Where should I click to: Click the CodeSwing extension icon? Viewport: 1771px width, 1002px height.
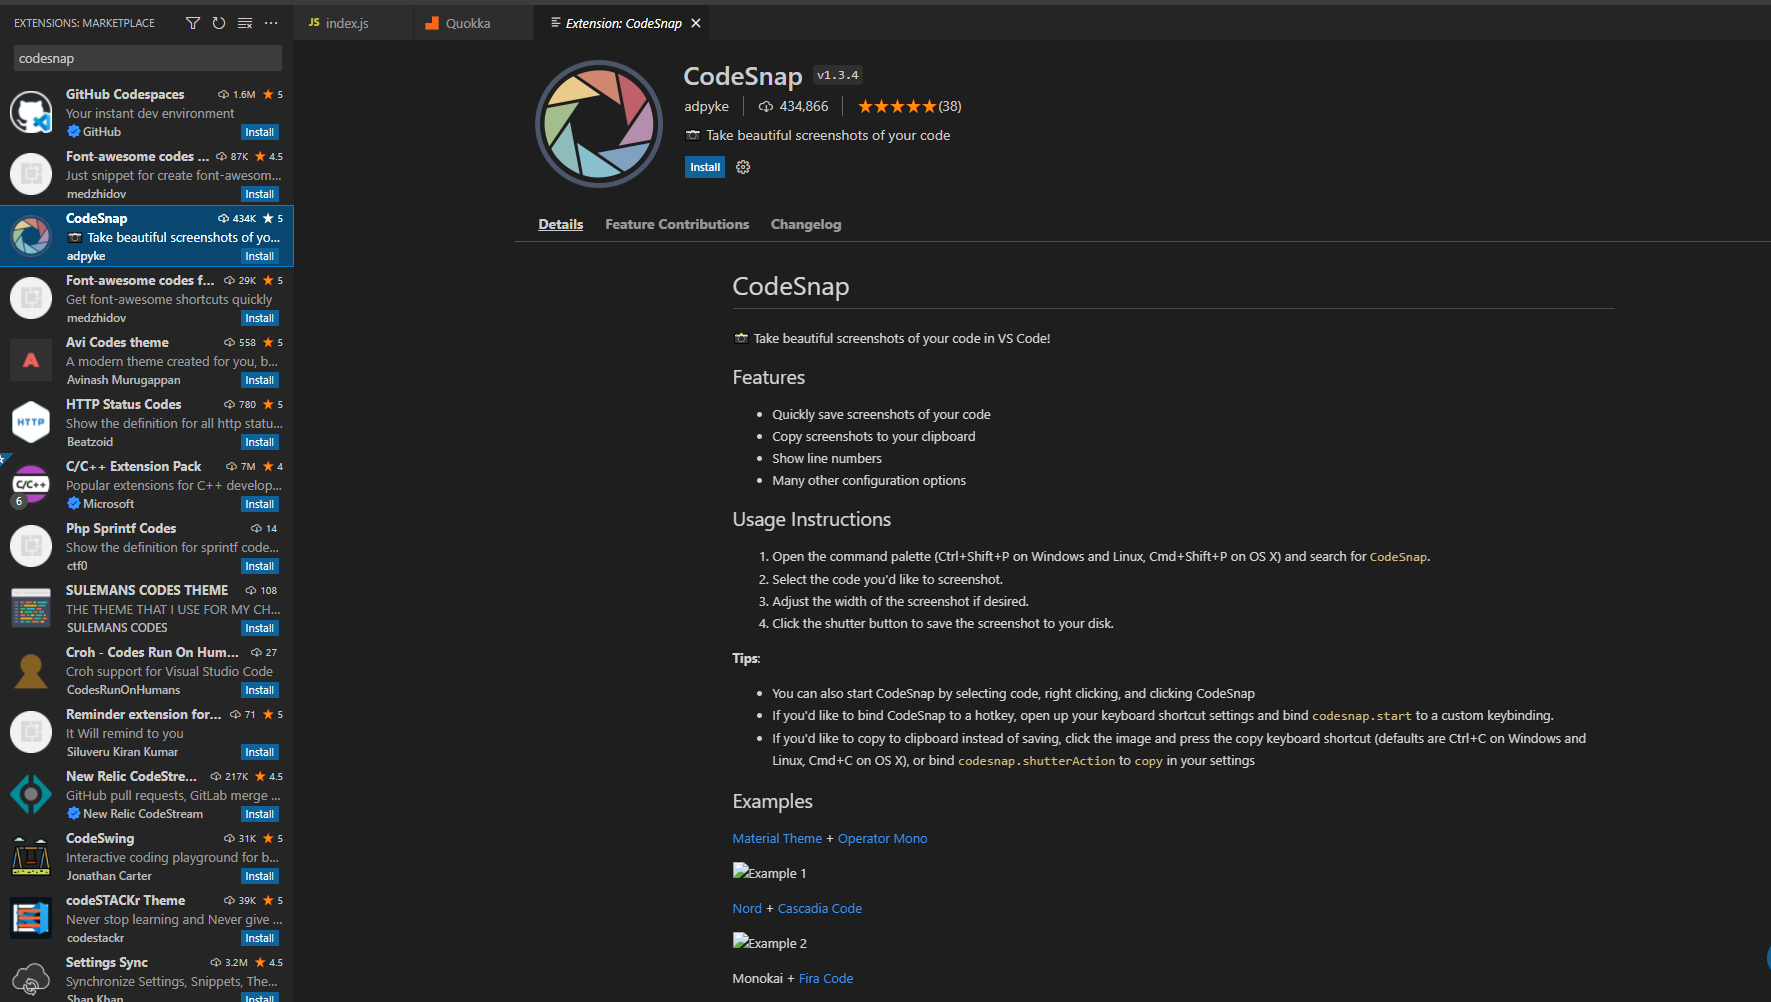pos(31,856)
